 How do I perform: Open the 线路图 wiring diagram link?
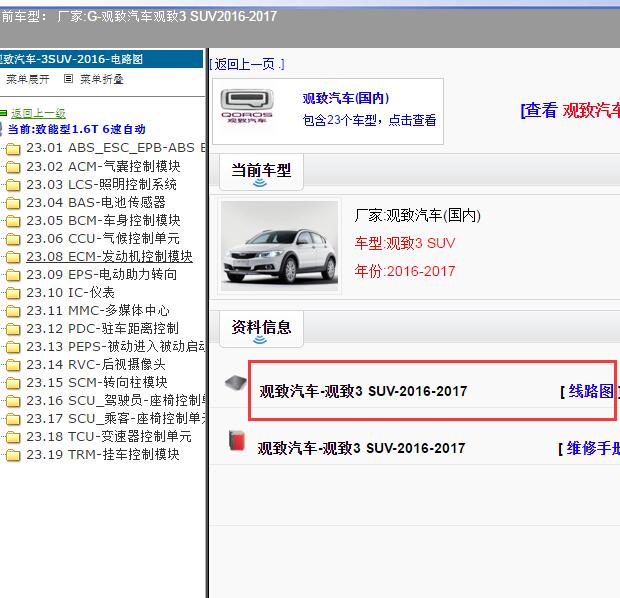591,391
